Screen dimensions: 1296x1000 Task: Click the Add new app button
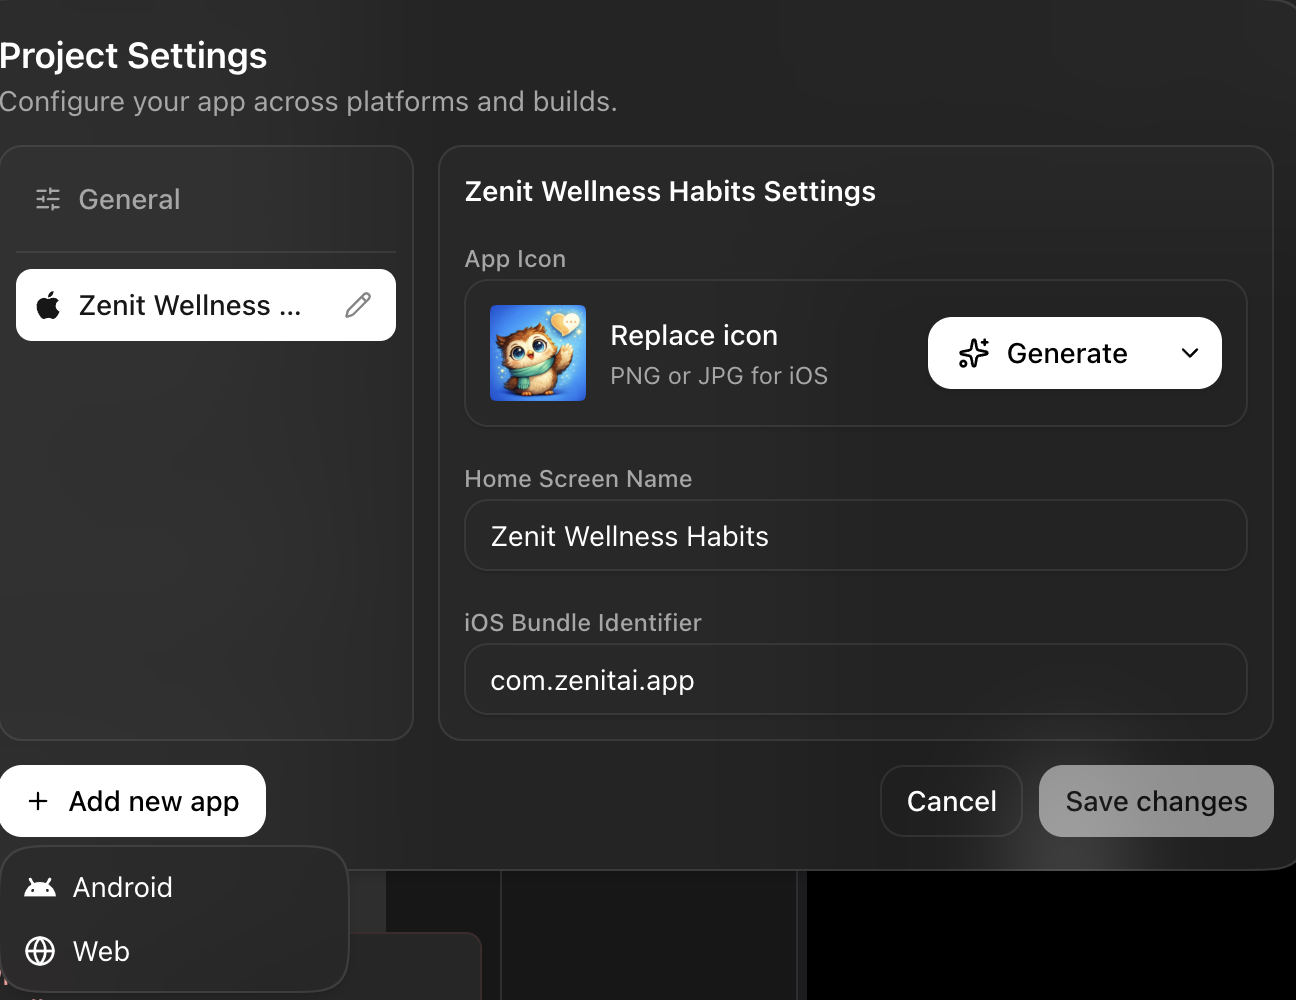click(133, 801)
